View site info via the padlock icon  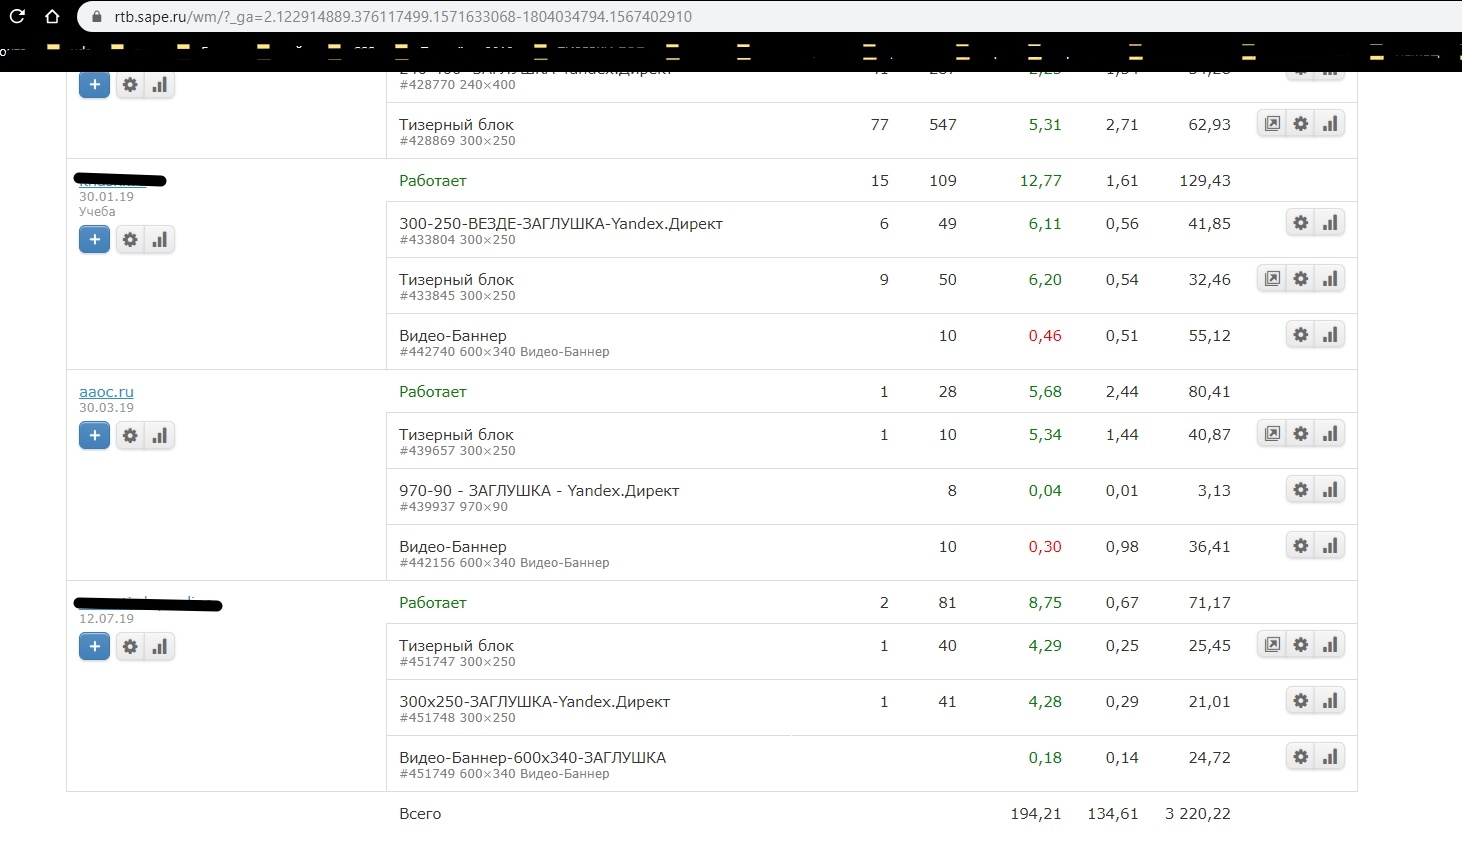tap(97, 16)
